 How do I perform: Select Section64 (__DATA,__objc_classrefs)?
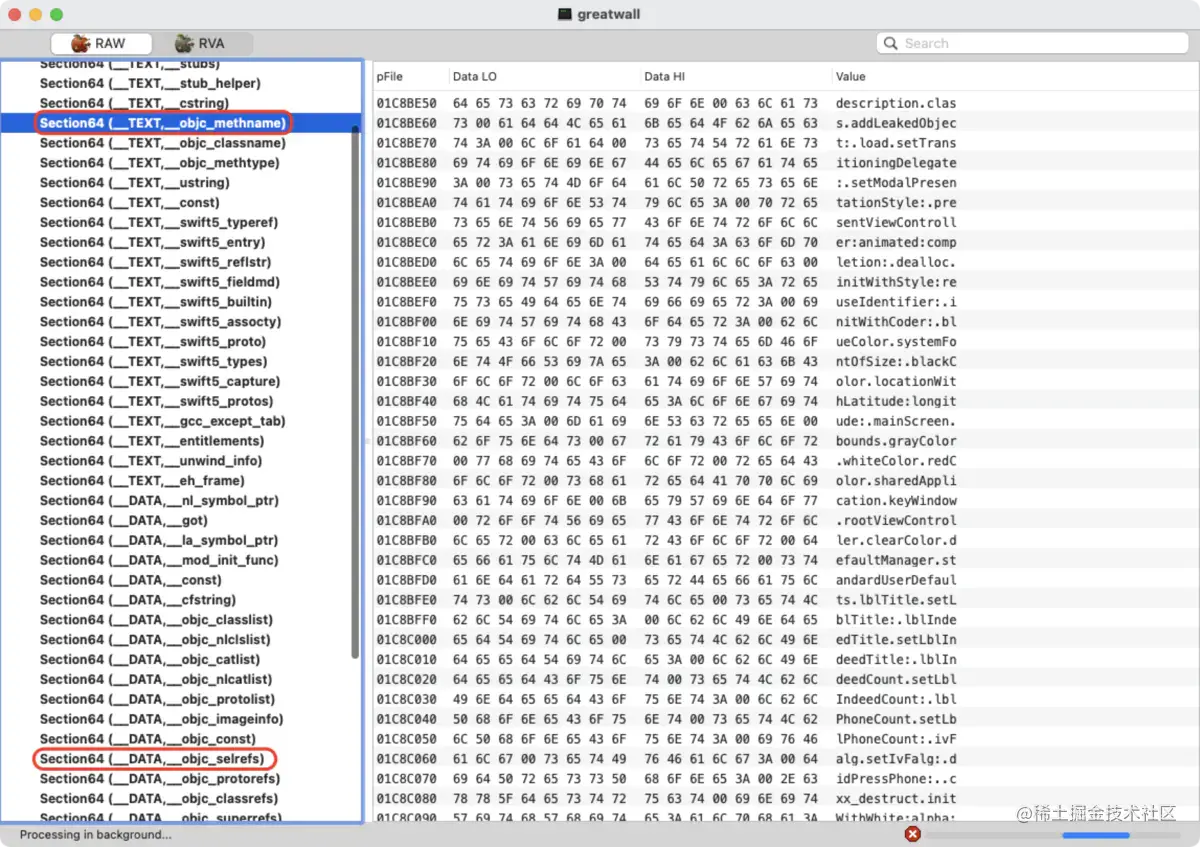[x=159, y=799]
